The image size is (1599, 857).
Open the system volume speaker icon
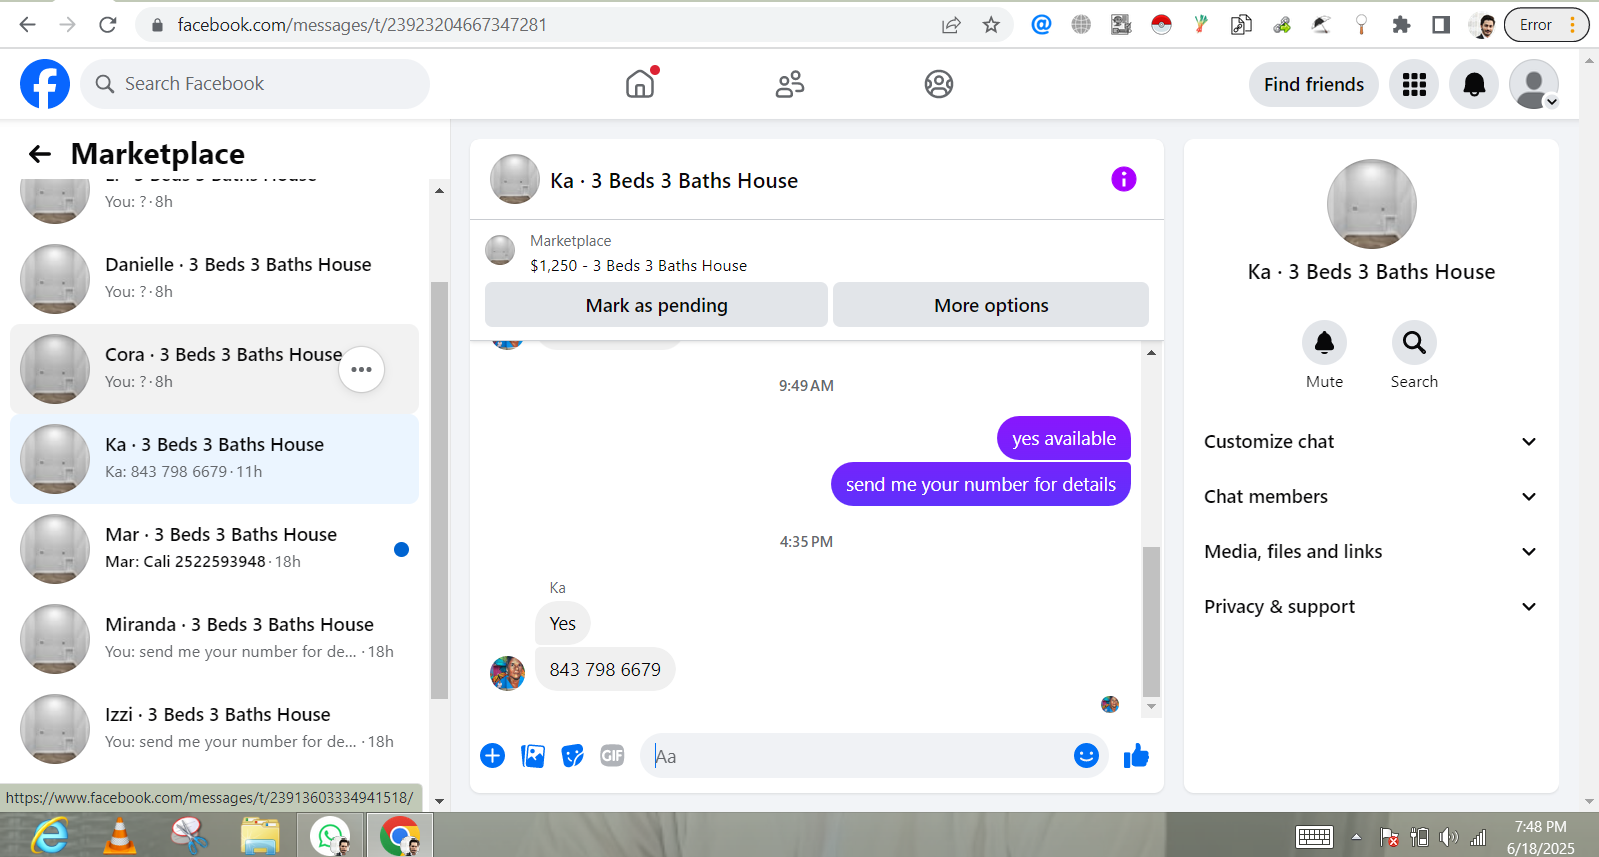(1448, 838)
